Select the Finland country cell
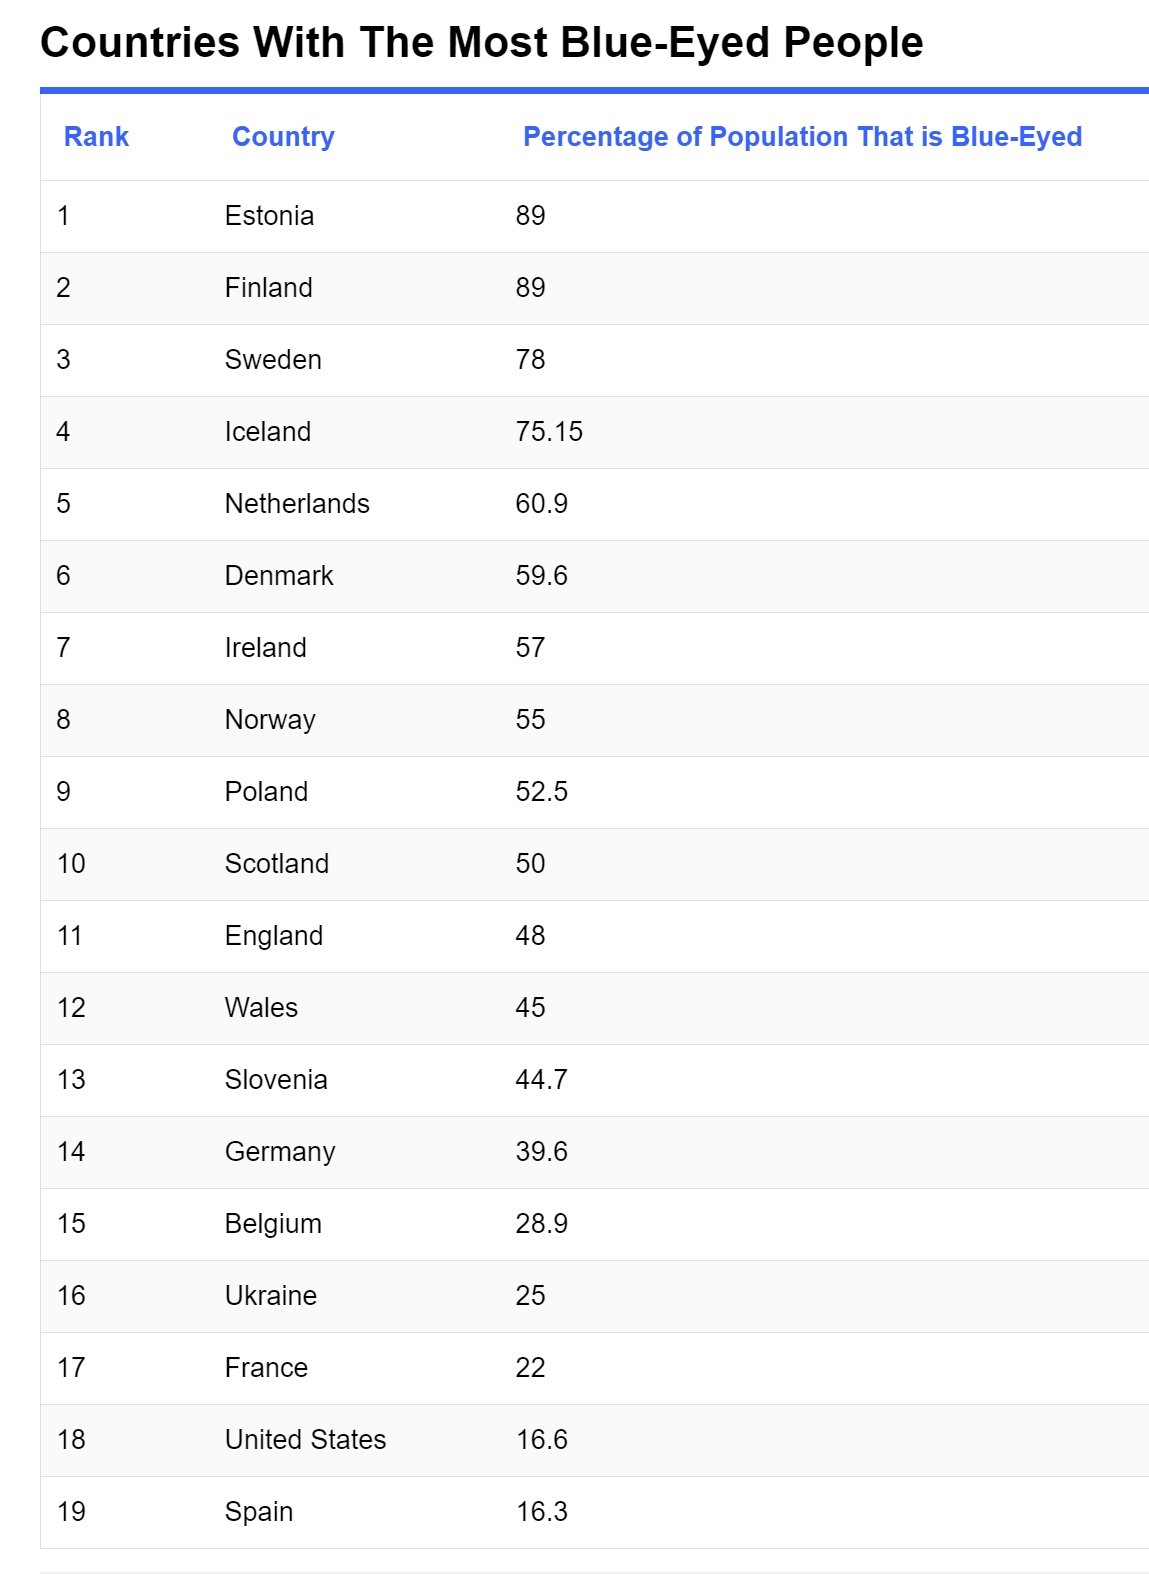 (268, 288)
